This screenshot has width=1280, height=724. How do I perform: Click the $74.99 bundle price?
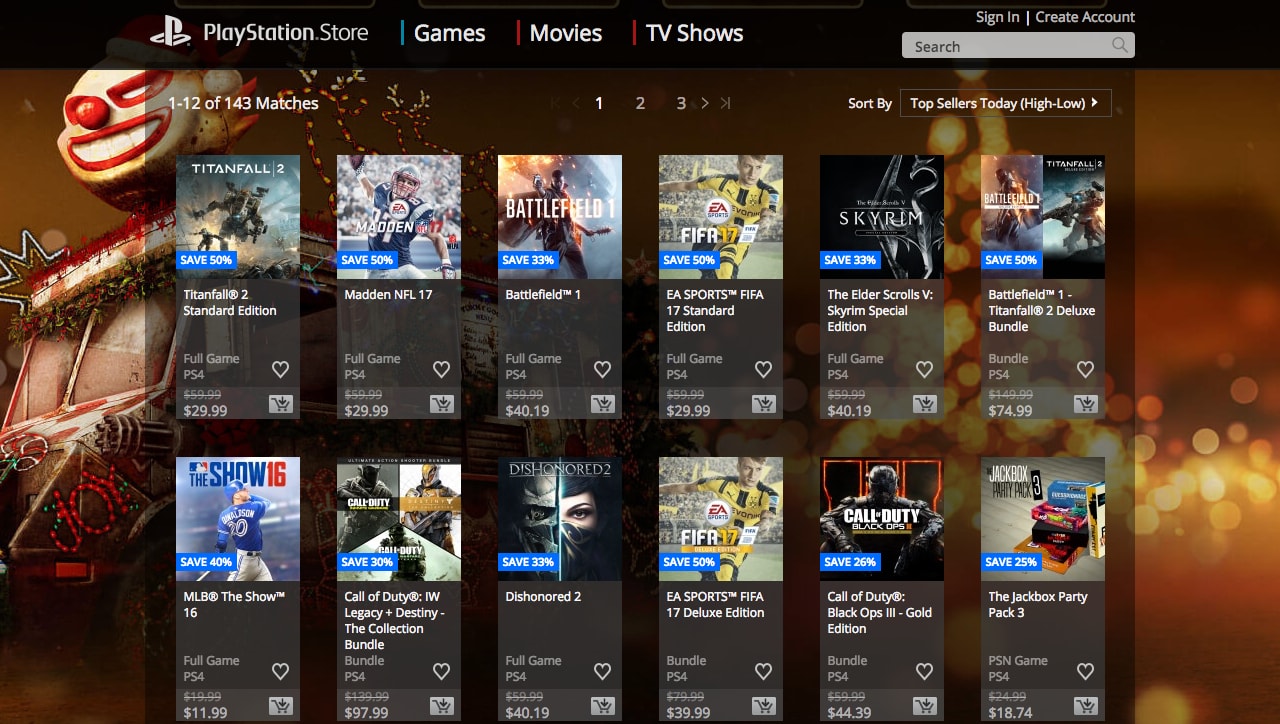(x=1010, y=411)
